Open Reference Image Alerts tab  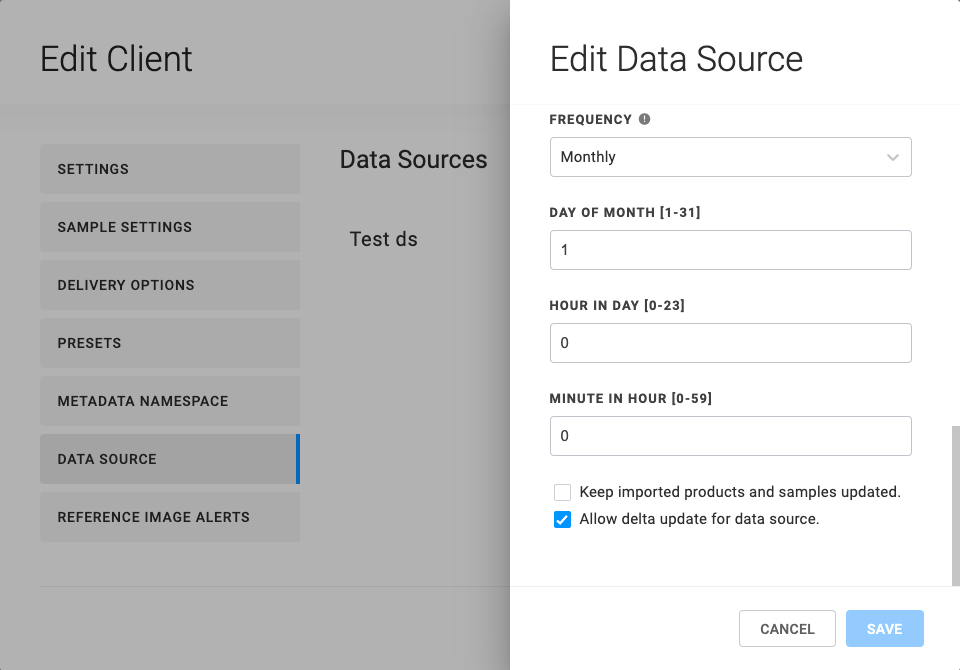(x=169, y=517)
